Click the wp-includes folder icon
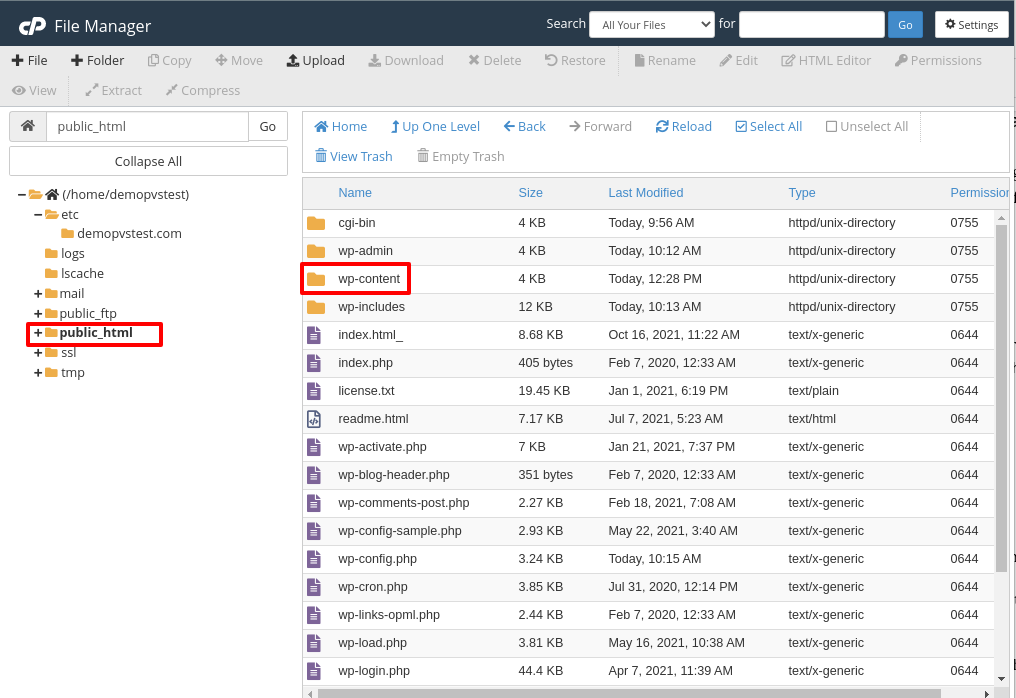The width and height of the screenshot is (1016, 698). click(x=316, y=307)
